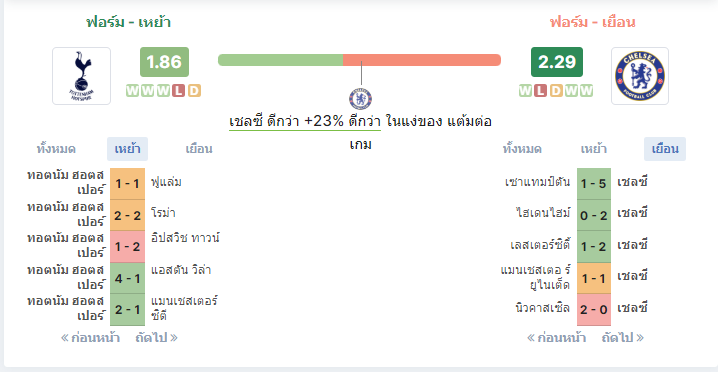Select ทั้งหมด tab in Chelsea form section
718x372 pixels.
[522, 149]
